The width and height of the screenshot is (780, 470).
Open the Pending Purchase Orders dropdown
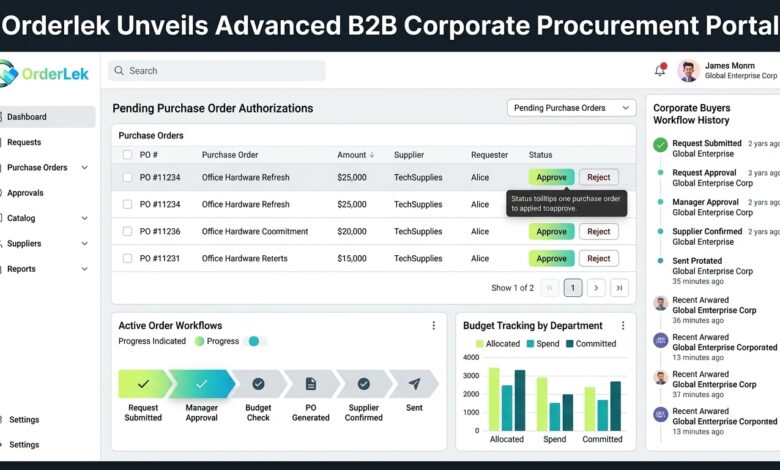point(572,108)
